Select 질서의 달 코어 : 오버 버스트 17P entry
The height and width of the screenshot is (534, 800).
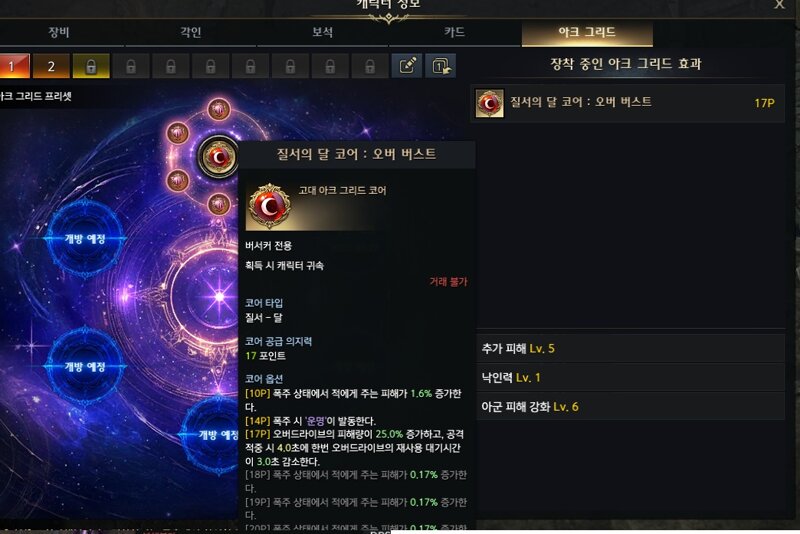pyautogui.click(x=628, y=103)
